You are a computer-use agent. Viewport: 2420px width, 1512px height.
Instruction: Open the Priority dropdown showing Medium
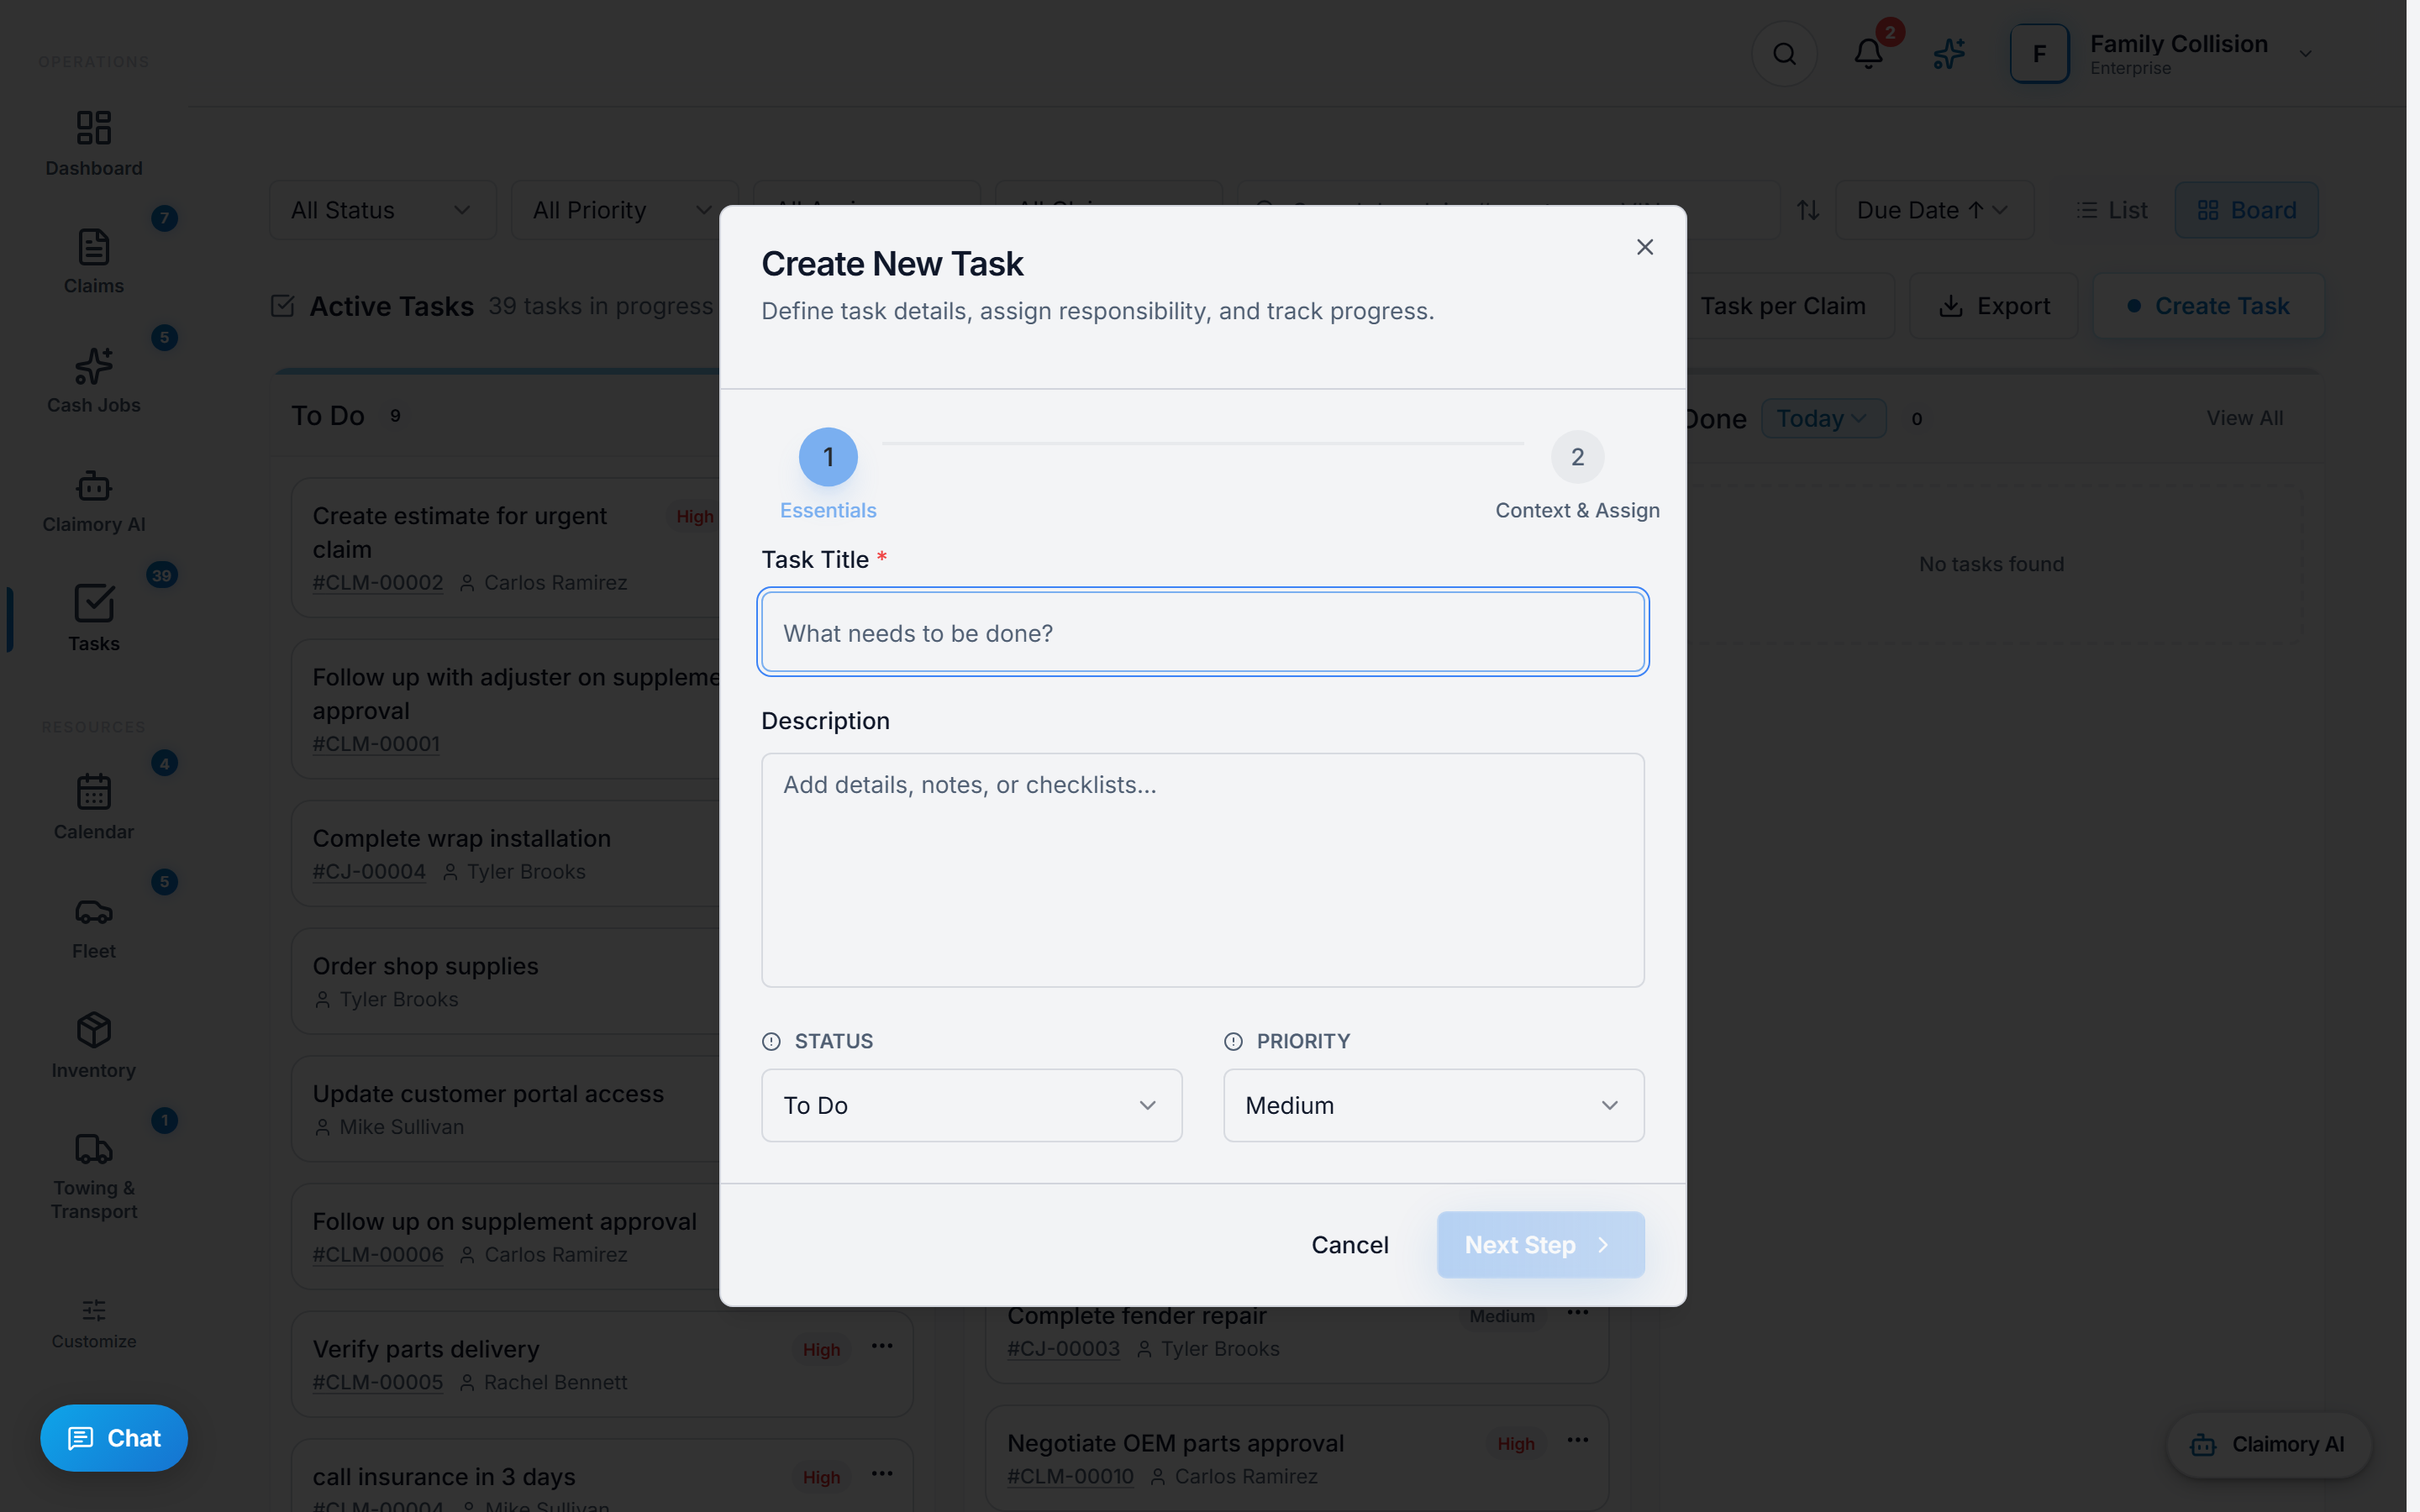[1433, 1105]
